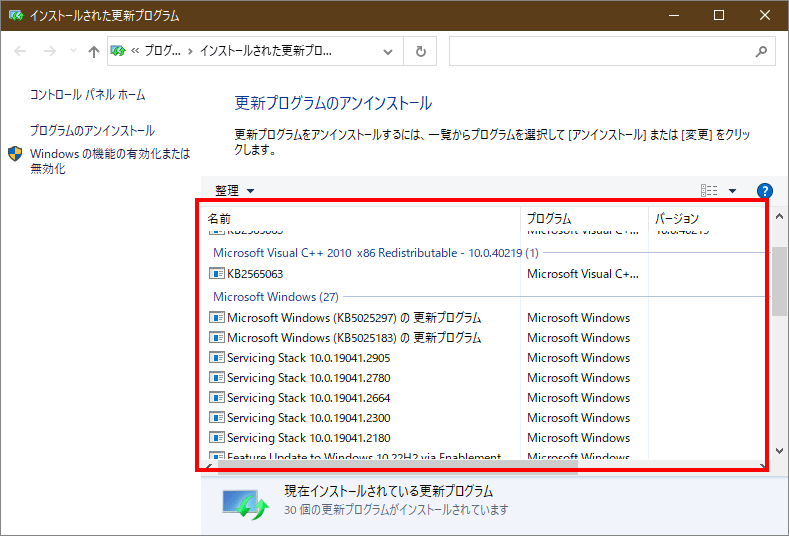Screen dimensions: 789x536
Task: Click the shield icon beside Windows features
Action: point(15,154)
